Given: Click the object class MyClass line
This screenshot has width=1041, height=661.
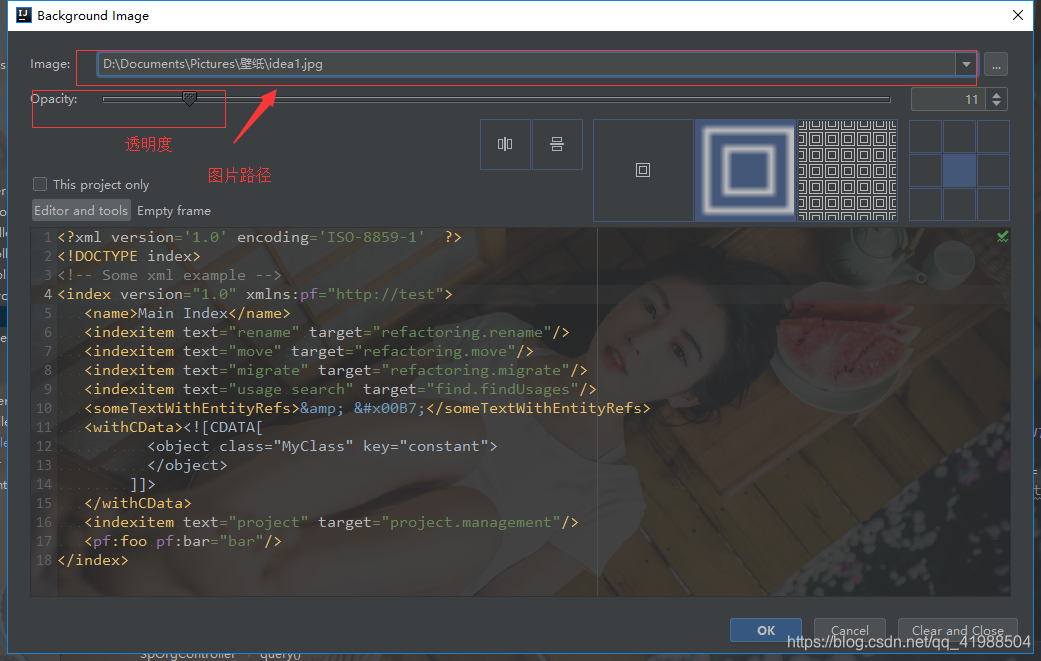Looking at the screenshot, I should 322,446.
